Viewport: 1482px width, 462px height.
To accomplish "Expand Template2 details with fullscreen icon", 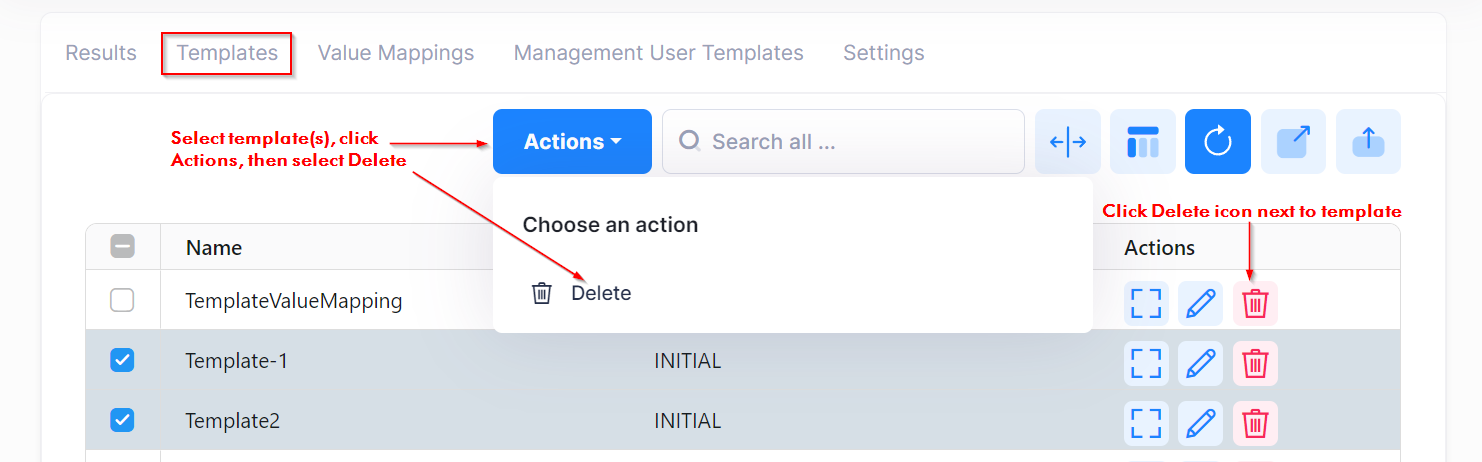I will (1146, 424).
